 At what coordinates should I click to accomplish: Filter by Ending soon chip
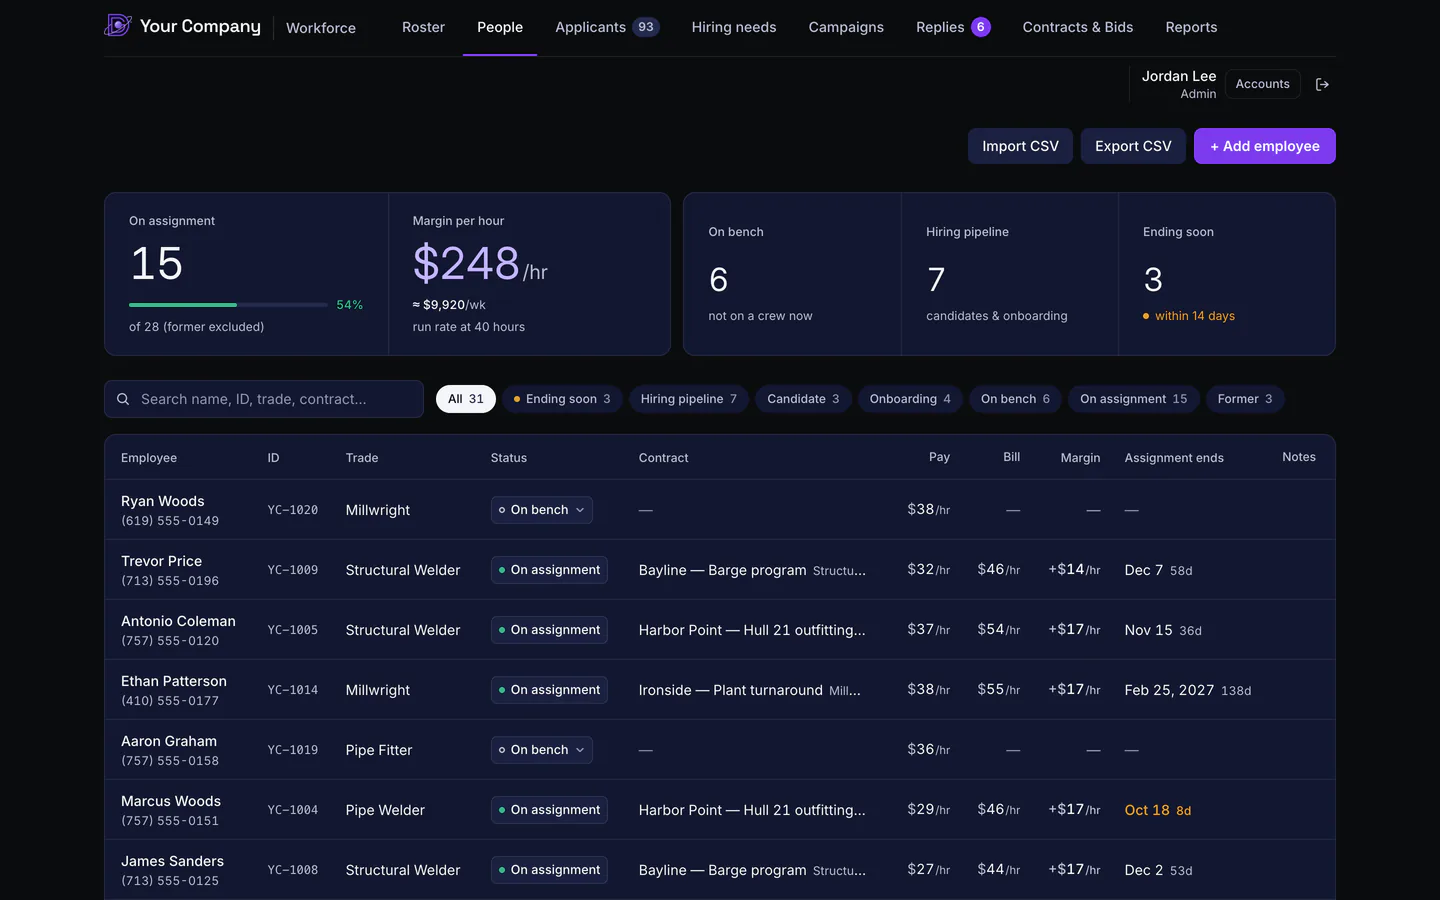[x=562, y=399]
